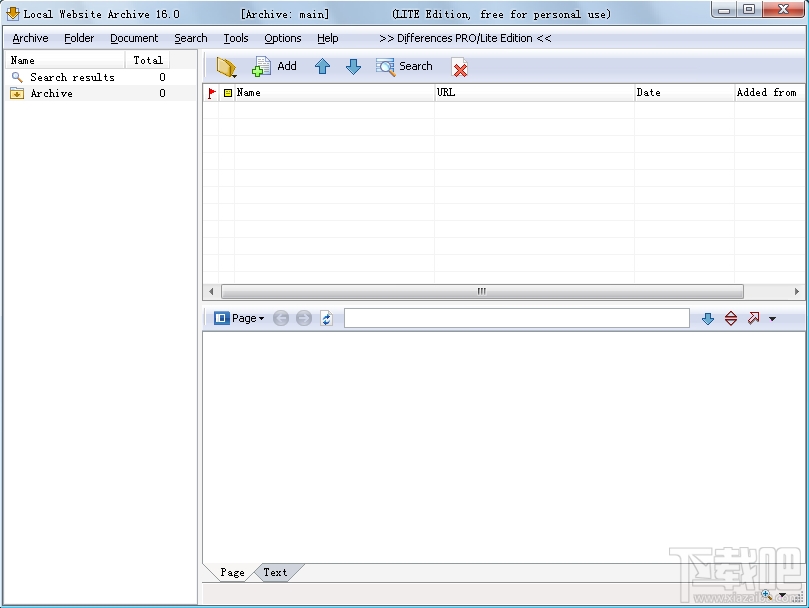This screenshot has width=809, height=608.
Task: Open the Page view dropdown
Action: tap(239, 318)
